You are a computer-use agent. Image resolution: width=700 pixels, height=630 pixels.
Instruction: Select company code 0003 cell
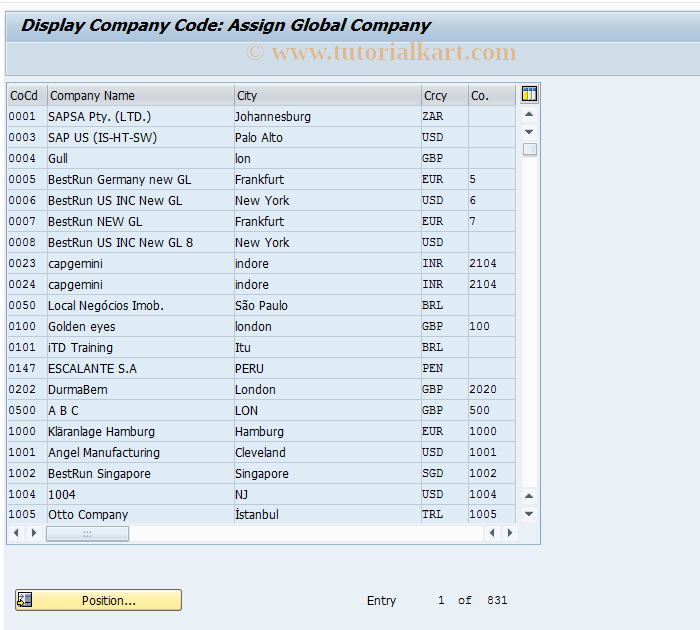27,138
